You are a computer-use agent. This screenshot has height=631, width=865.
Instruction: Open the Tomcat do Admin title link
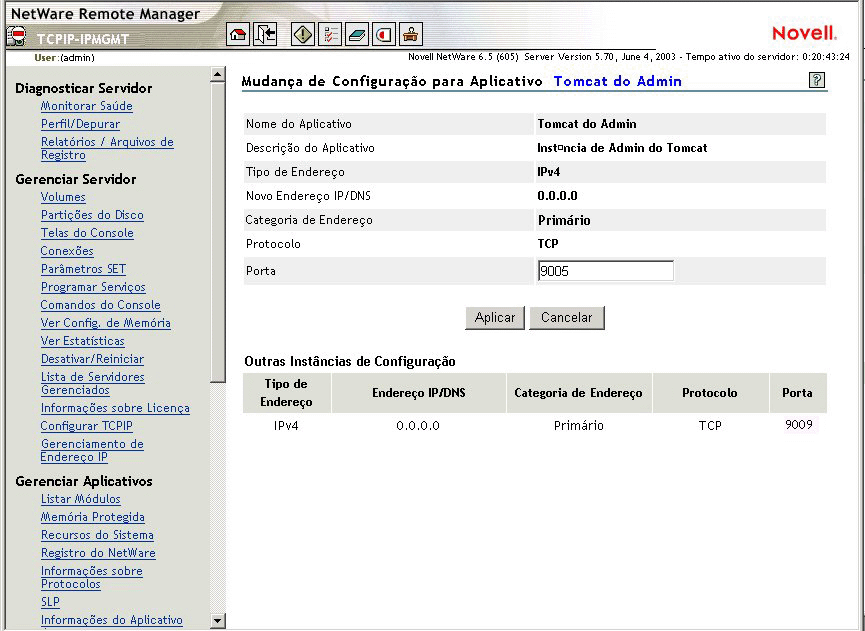tap(617, 81)
